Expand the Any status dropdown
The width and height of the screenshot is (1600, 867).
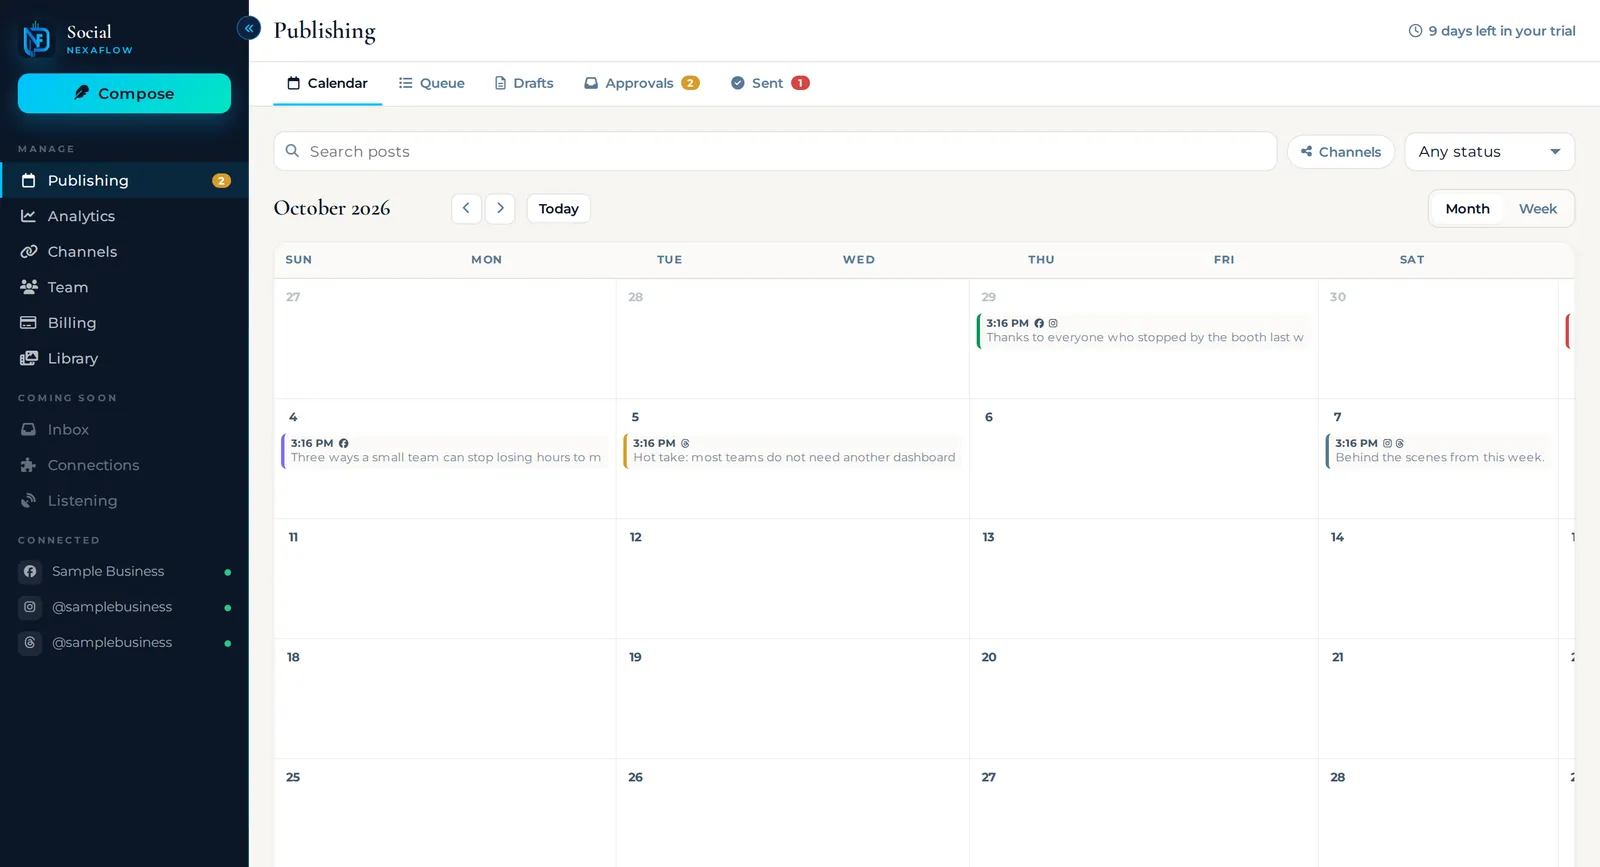coord(1490,152)
